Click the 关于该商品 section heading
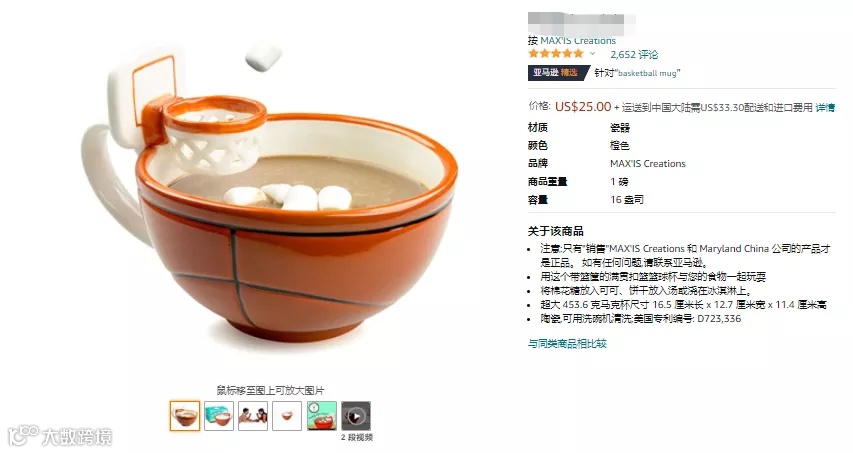 tap(555, 231)
